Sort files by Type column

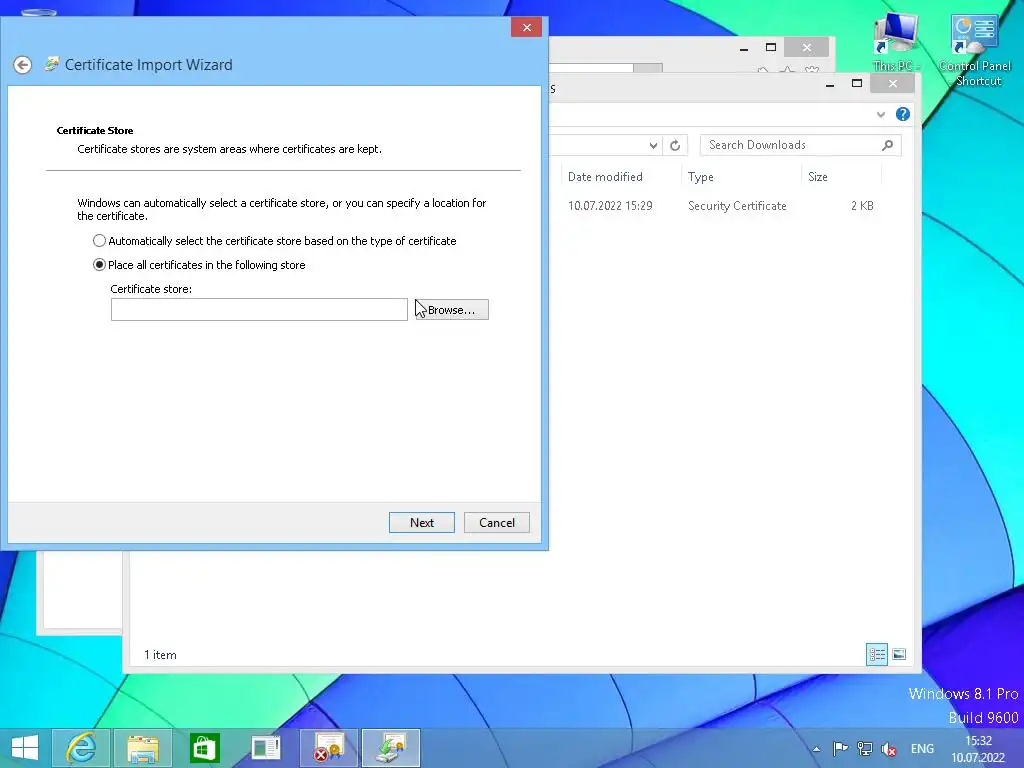(x=741, y=177)
